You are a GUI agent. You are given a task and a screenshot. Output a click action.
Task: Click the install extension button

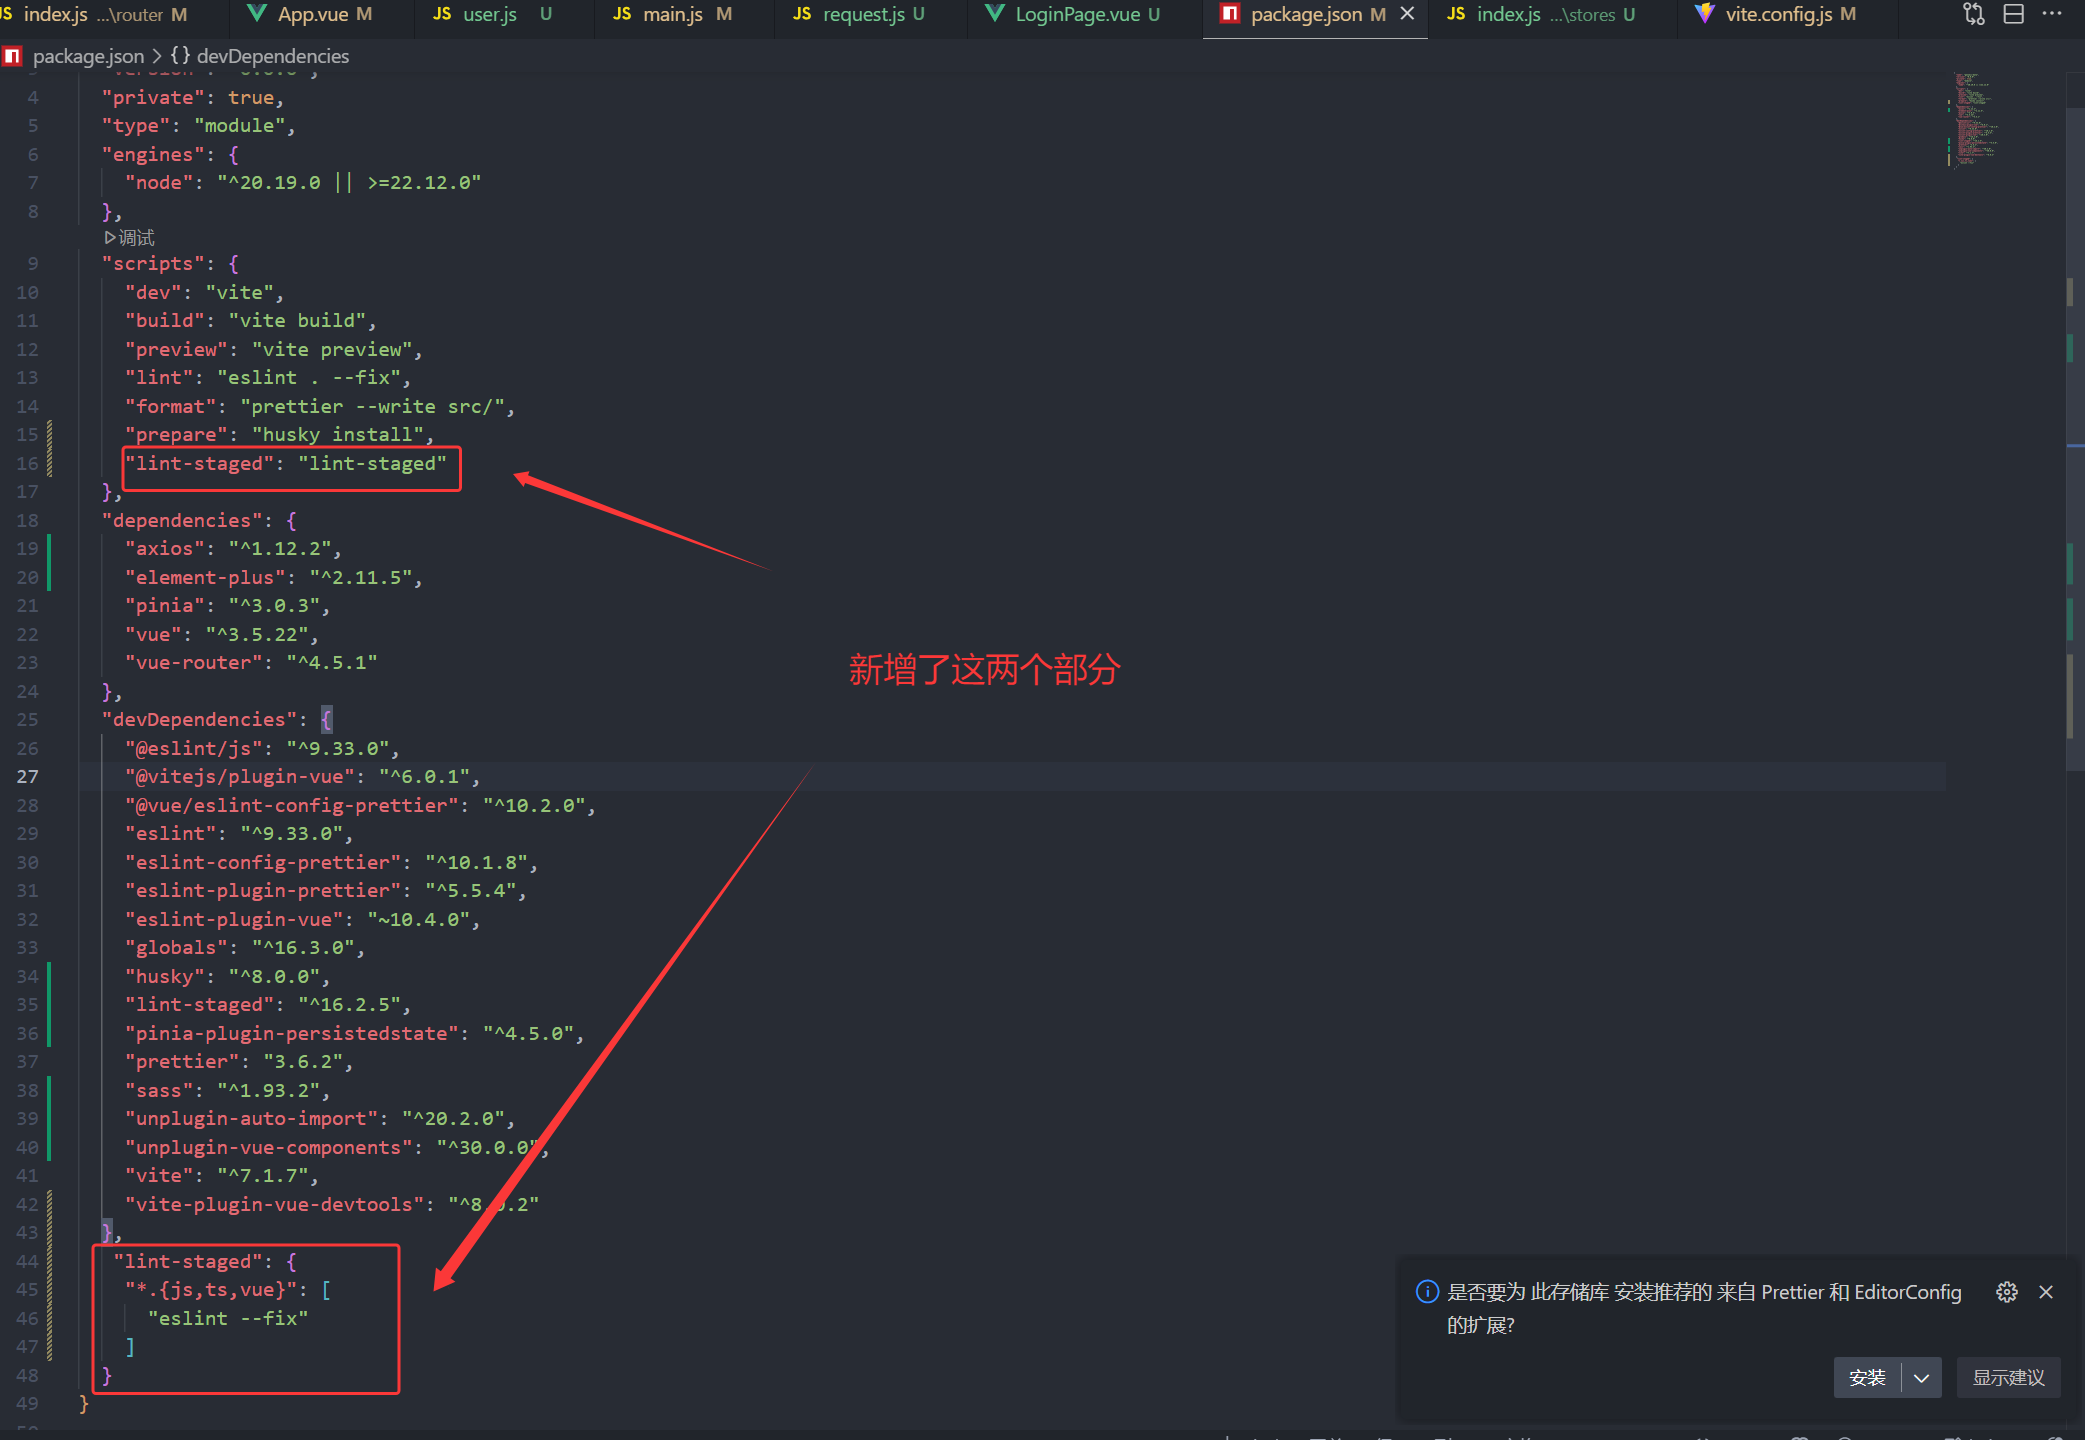[x=1867, y=1378]
